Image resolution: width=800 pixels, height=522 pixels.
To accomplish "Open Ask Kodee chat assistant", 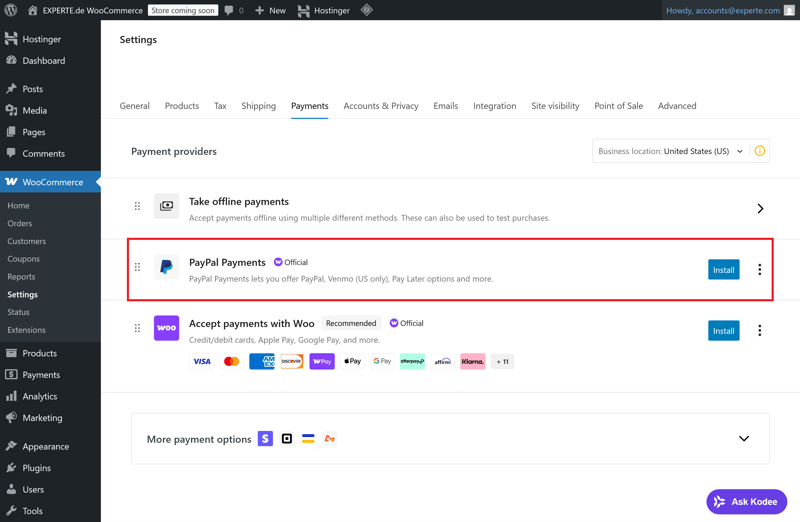I will [x=746, y=501].
